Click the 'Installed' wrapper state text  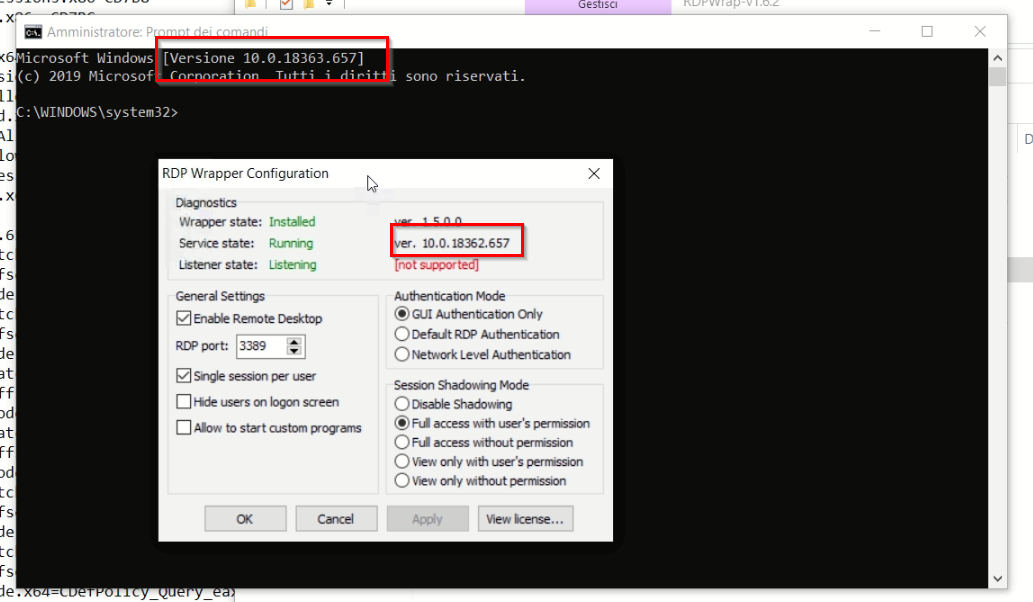292,221
